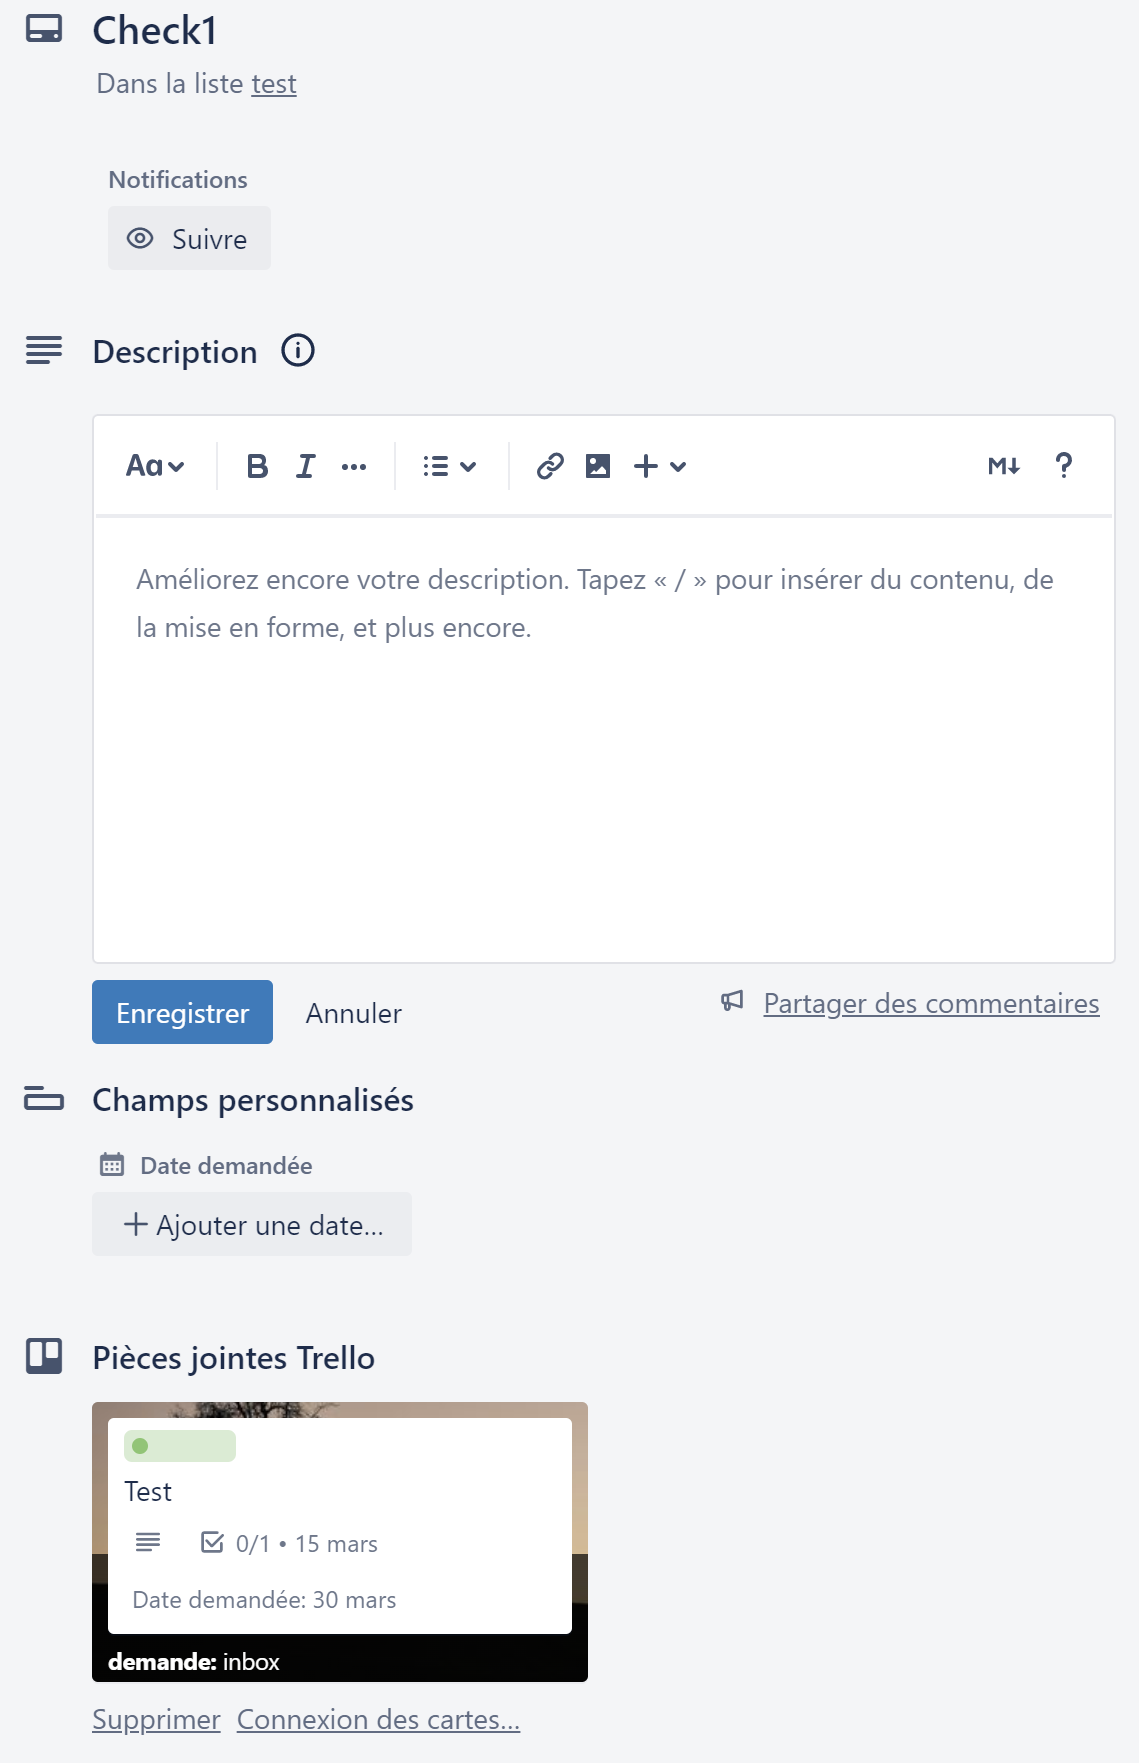The height and width of the screenshot is (1763, 1139).
Task: Click the checklist 0/1 badge icon
Action: coord(212,1542)
